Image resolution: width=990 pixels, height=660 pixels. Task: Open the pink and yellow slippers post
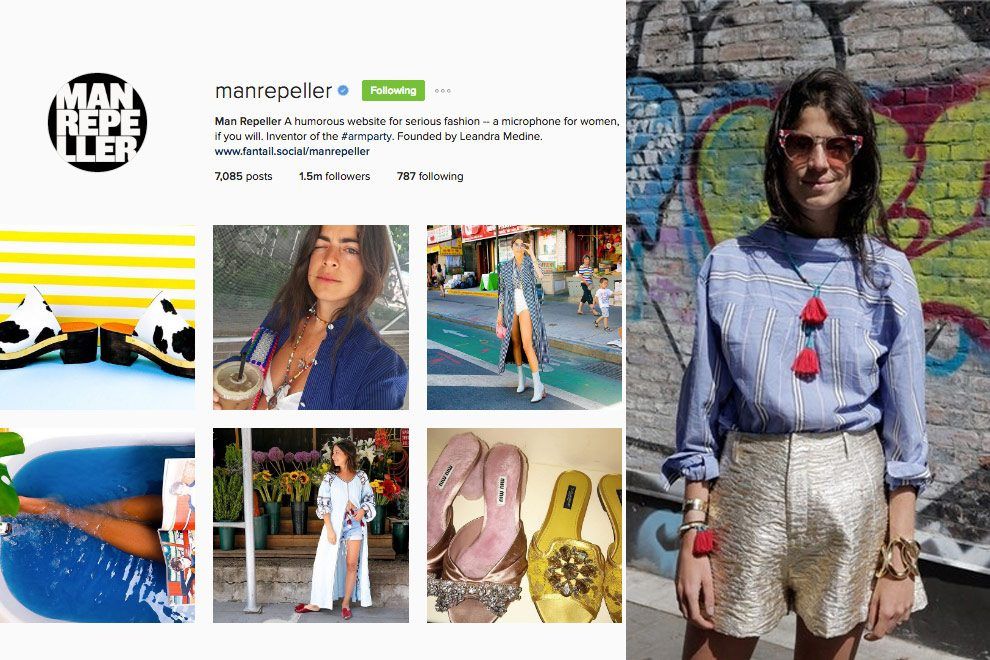tap(524, 525)
